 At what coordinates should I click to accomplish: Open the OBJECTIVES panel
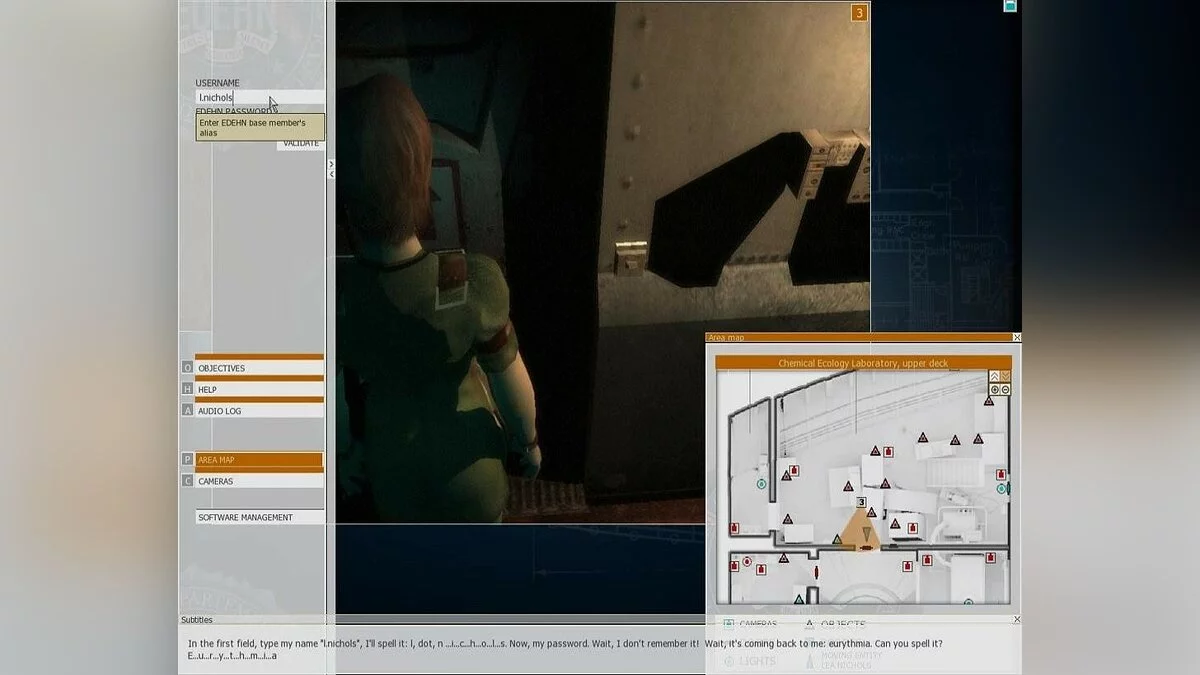(259, 368)
